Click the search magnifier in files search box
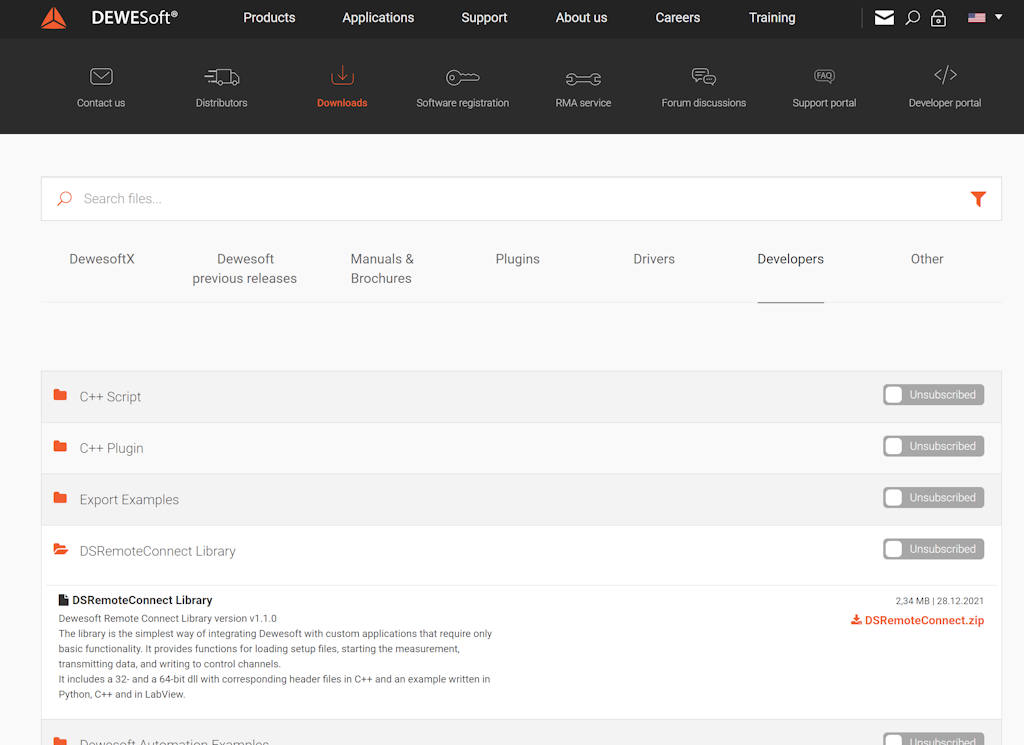This screenshot has height=745, width=1024. coord(64,198)
